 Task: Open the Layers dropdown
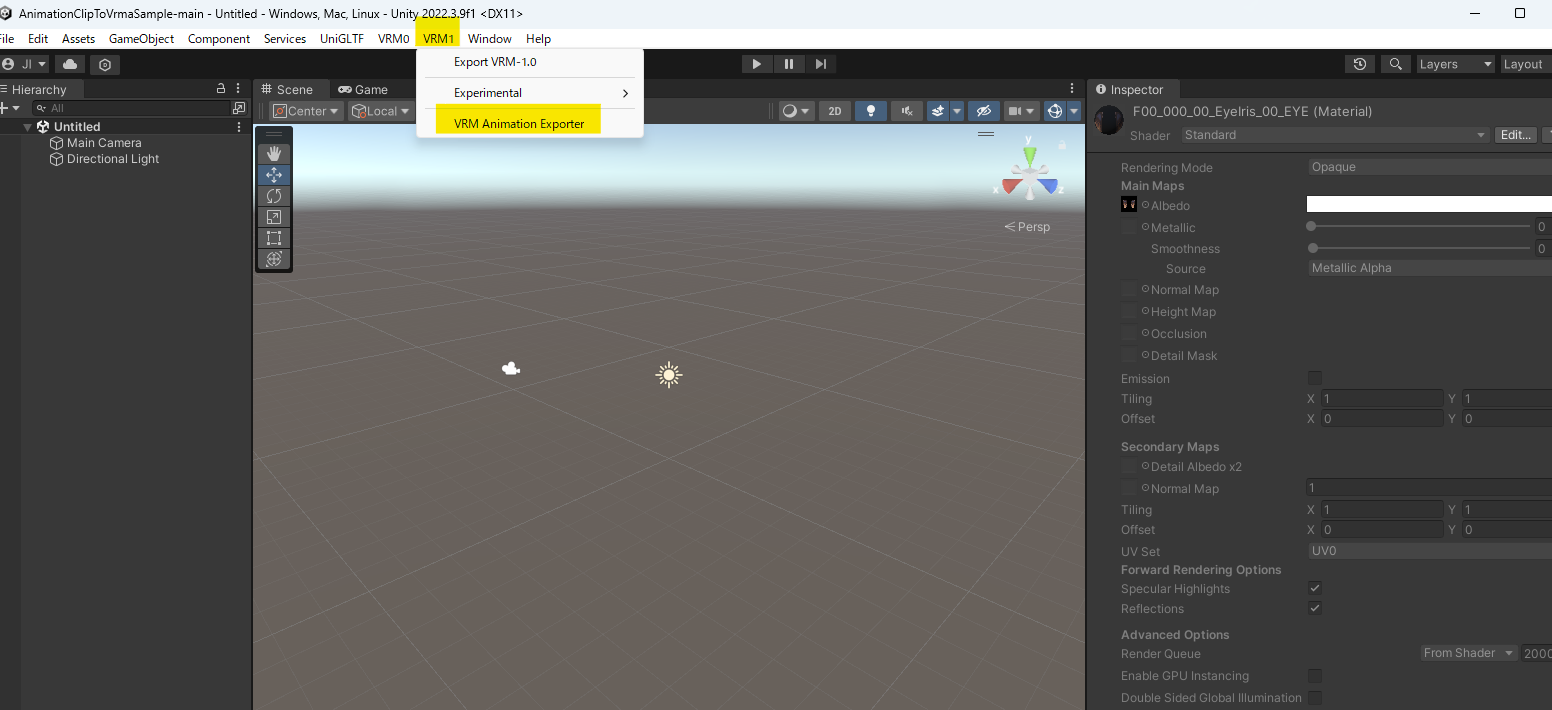point(1454,64)
